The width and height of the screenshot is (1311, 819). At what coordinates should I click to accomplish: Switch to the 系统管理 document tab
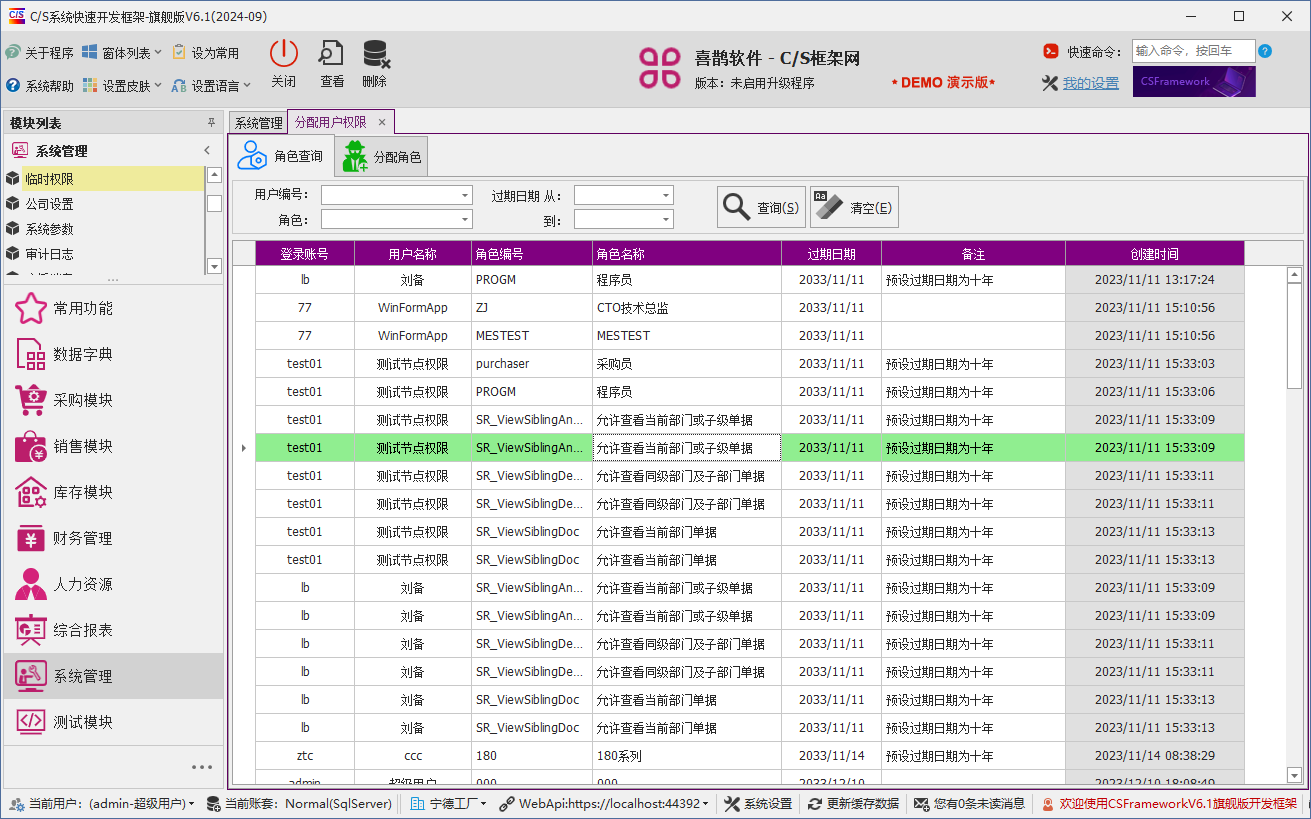[258, 123]
